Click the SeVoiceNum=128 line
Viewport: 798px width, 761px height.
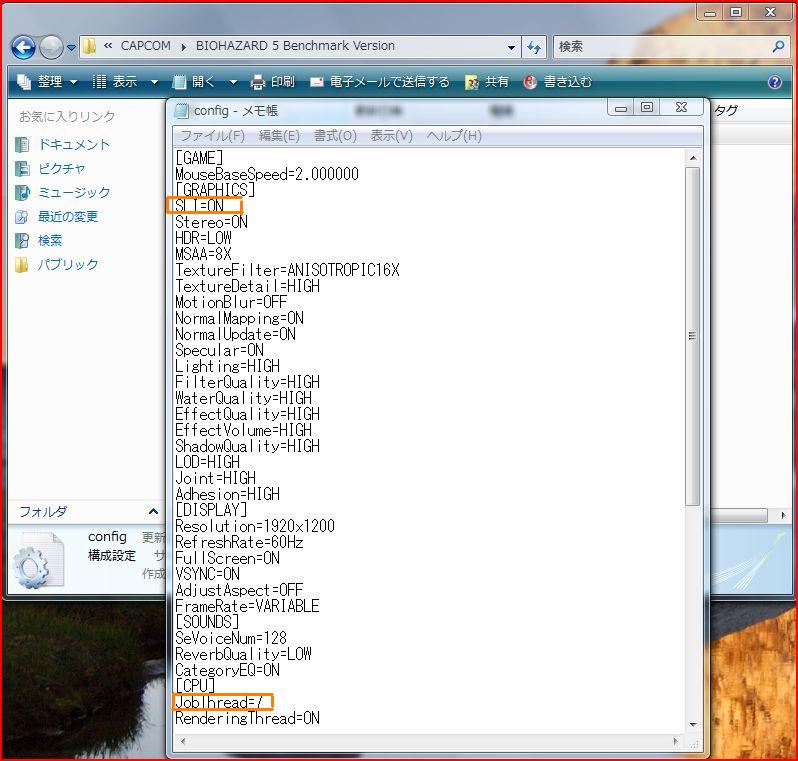(x=231, y=638)
